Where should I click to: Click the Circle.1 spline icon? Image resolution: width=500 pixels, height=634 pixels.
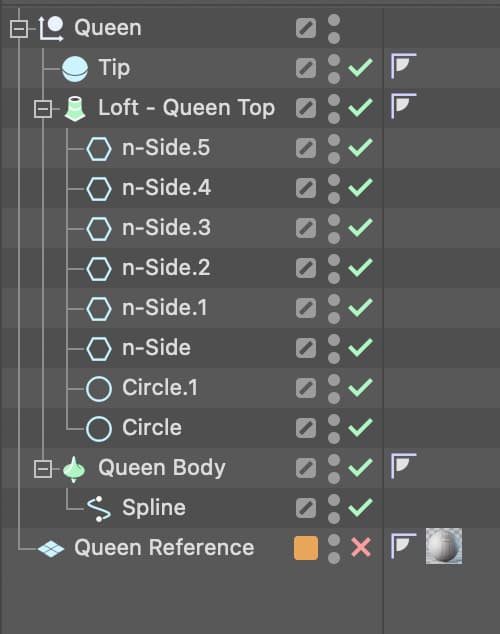[x=99, y=389]
